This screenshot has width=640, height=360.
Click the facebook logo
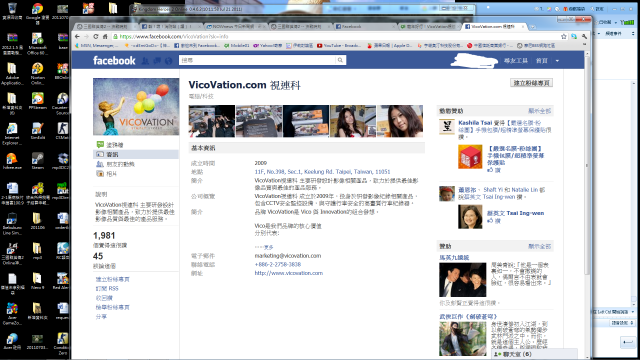[x=114, y=60]
